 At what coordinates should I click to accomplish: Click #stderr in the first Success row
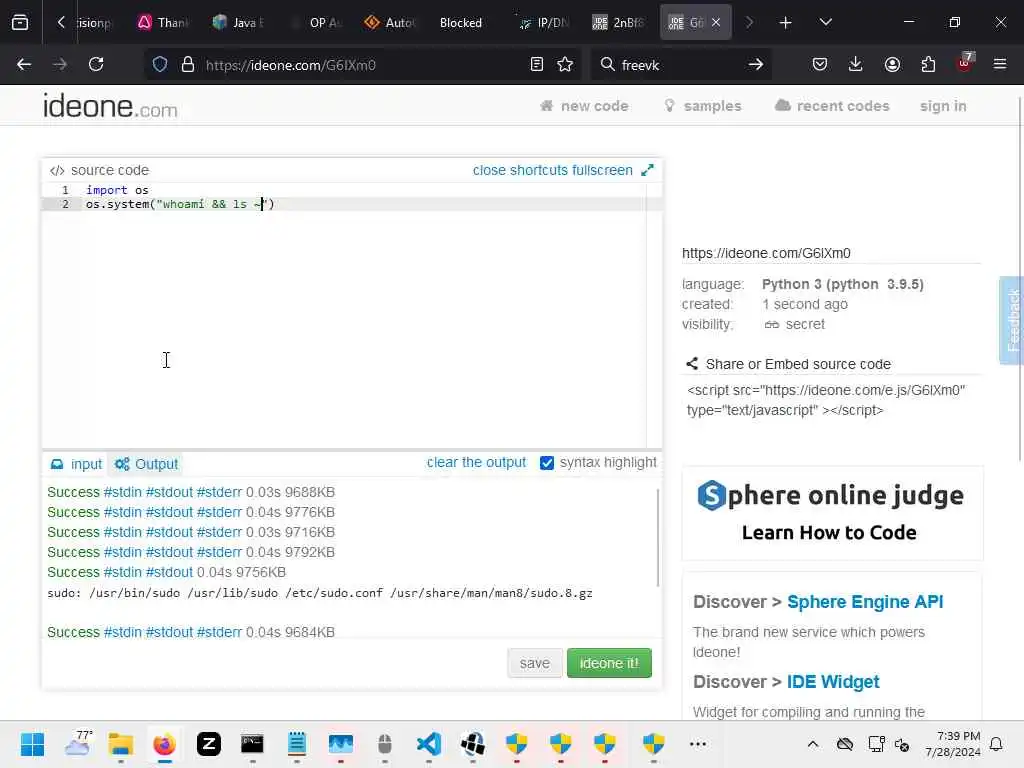219,492
